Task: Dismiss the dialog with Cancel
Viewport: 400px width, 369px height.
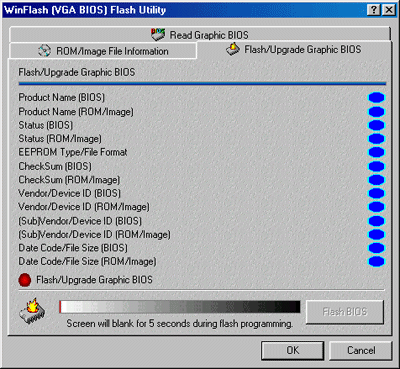Action: click(361, 350)
